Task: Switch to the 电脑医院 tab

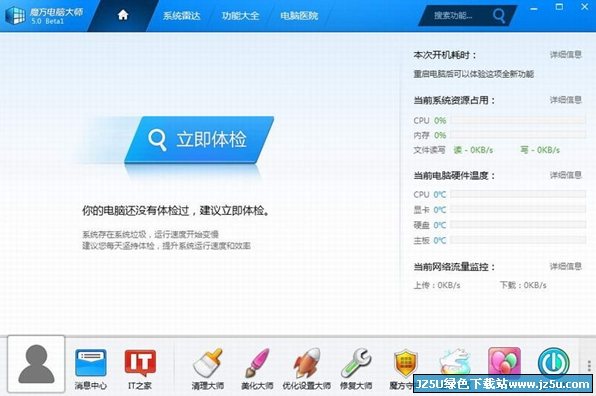Action: coord(299,16)
